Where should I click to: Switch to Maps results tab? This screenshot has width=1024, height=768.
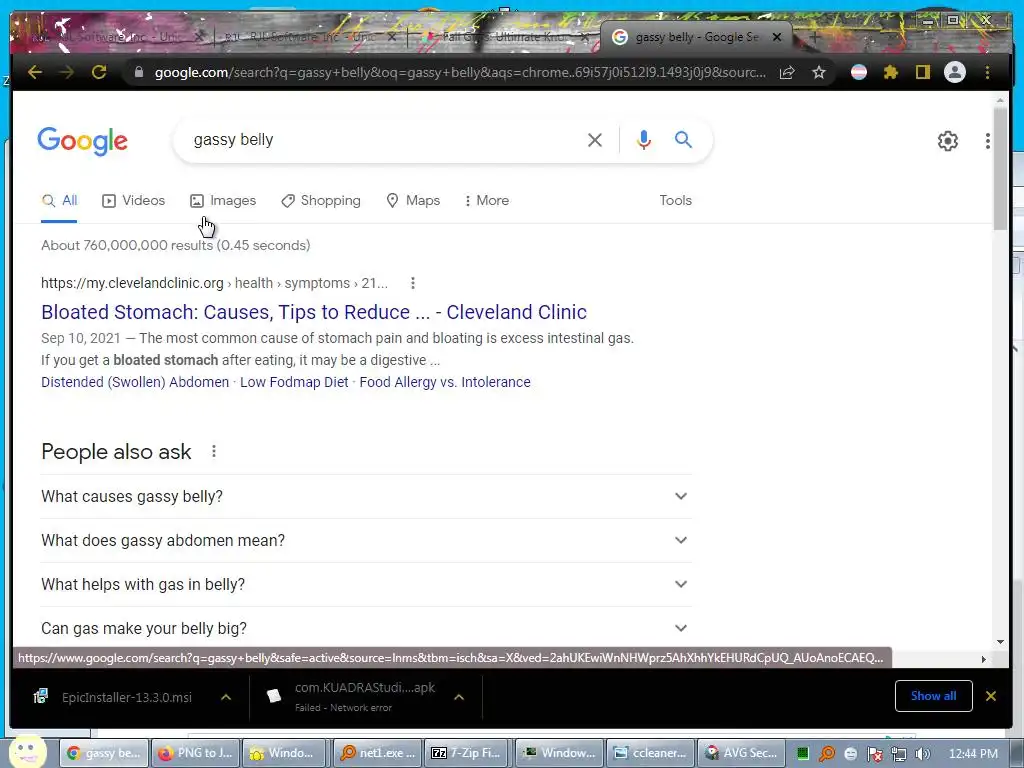413,200
